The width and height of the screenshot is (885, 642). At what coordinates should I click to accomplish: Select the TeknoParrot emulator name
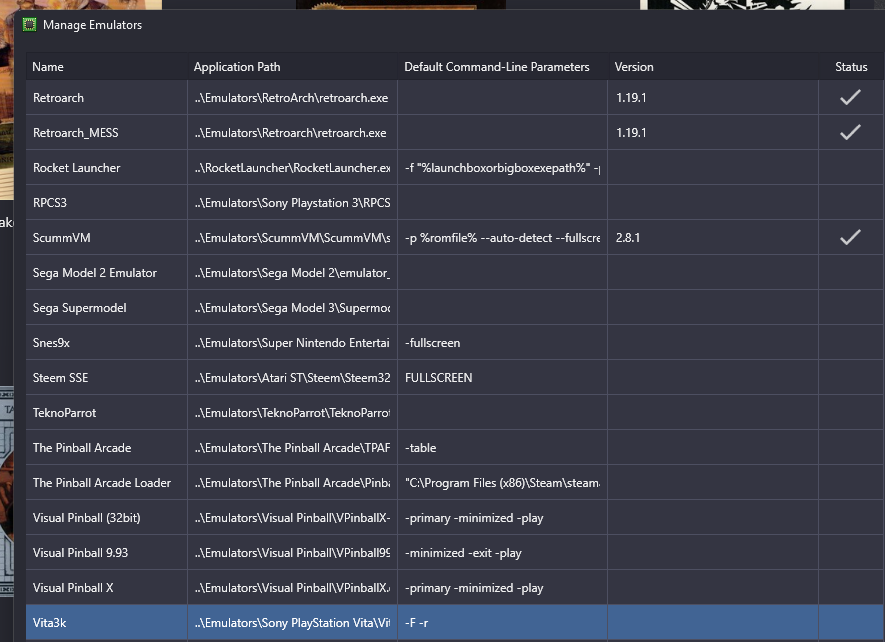point(65,413)
